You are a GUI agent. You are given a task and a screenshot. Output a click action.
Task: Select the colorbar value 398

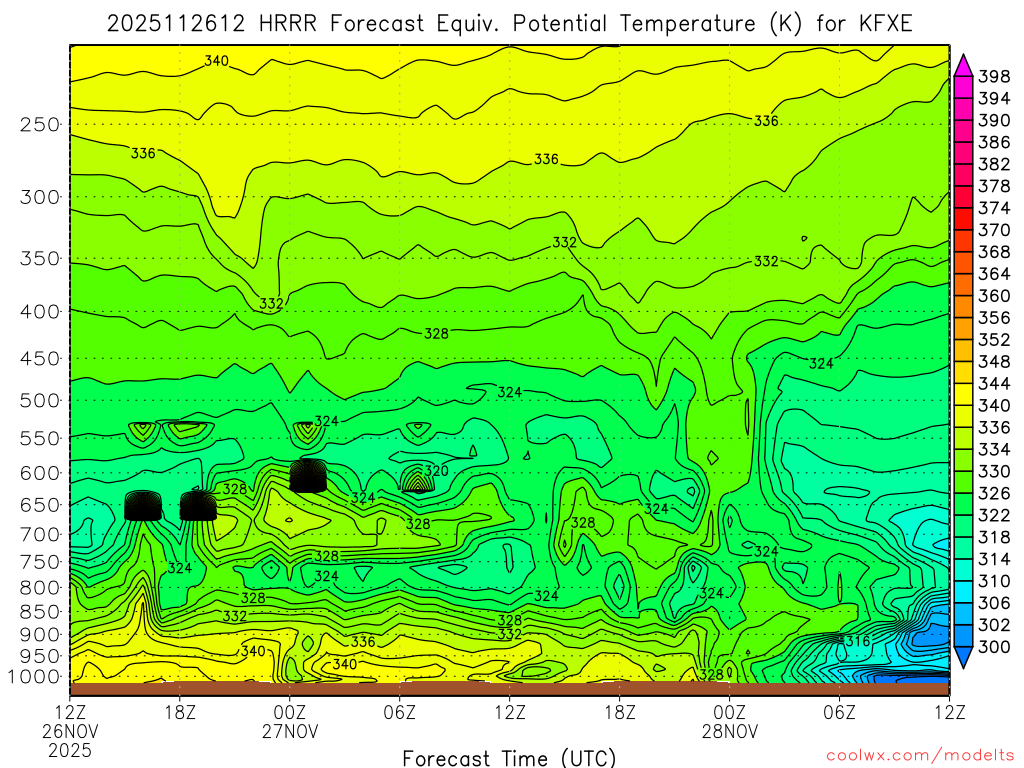tap(994, 77)
